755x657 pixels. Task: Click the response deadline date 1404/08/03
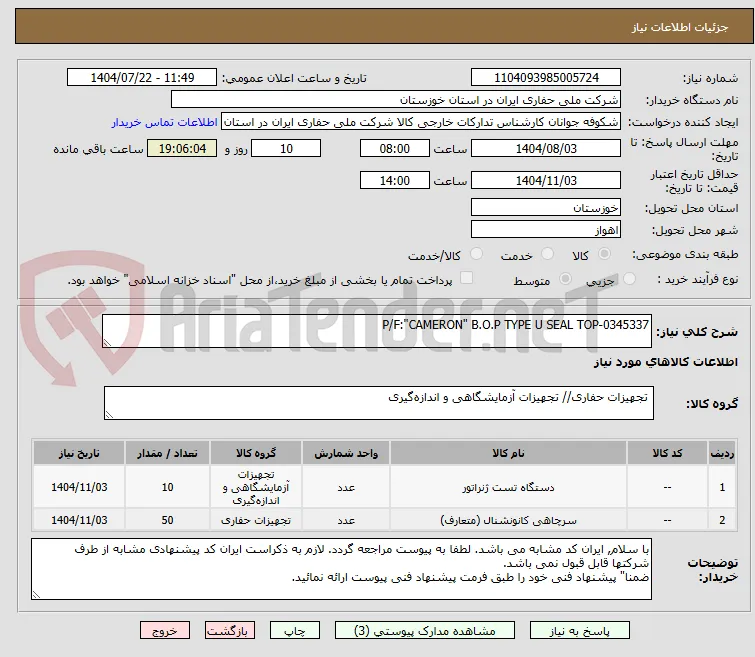tap(546, 148)
